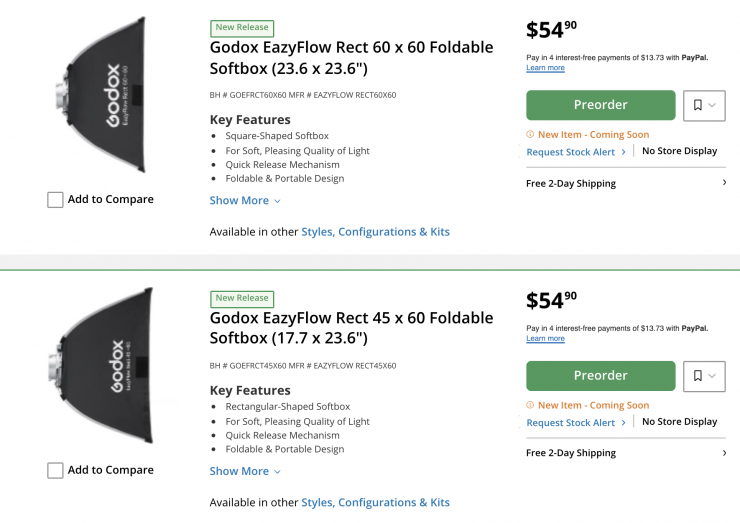Screen dimensions: 740x523
Task: Check Add to Compare for 45 x 60 softbox
Action: click(x=56, y=470)
